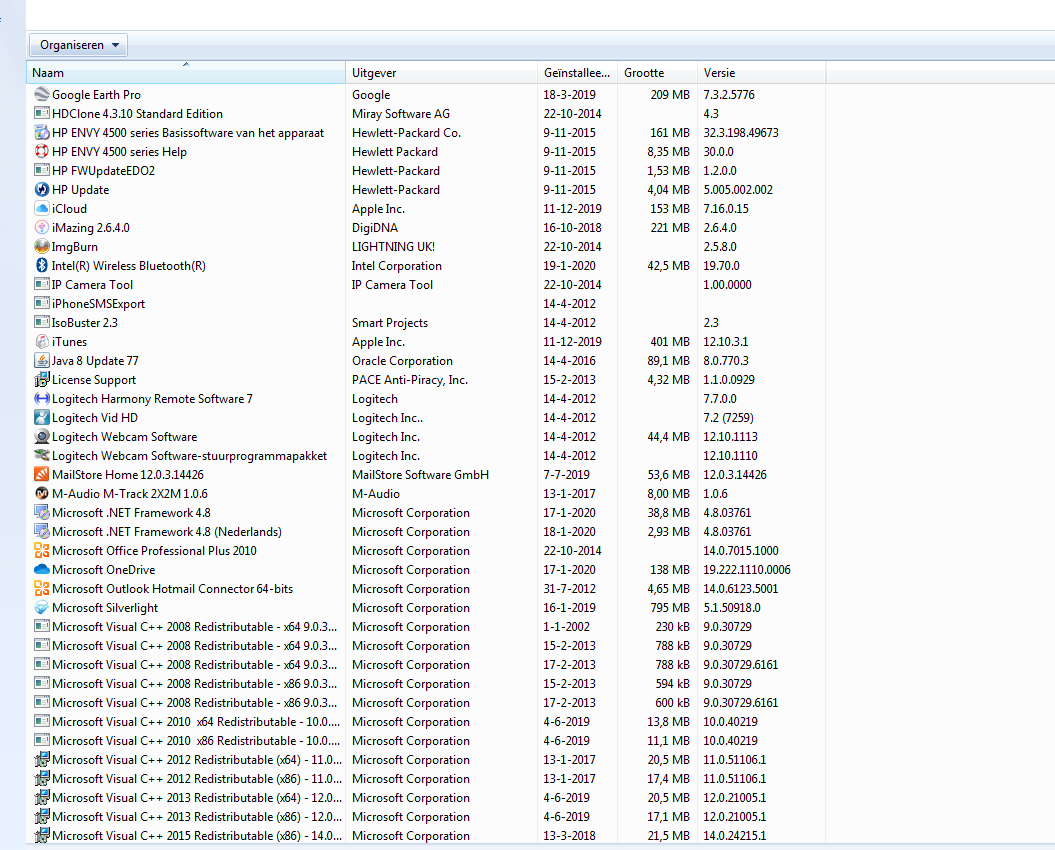Viewport: 1055px width, 850px height.
Task: Select the iCloud program icon
Action: click(42, 209)
